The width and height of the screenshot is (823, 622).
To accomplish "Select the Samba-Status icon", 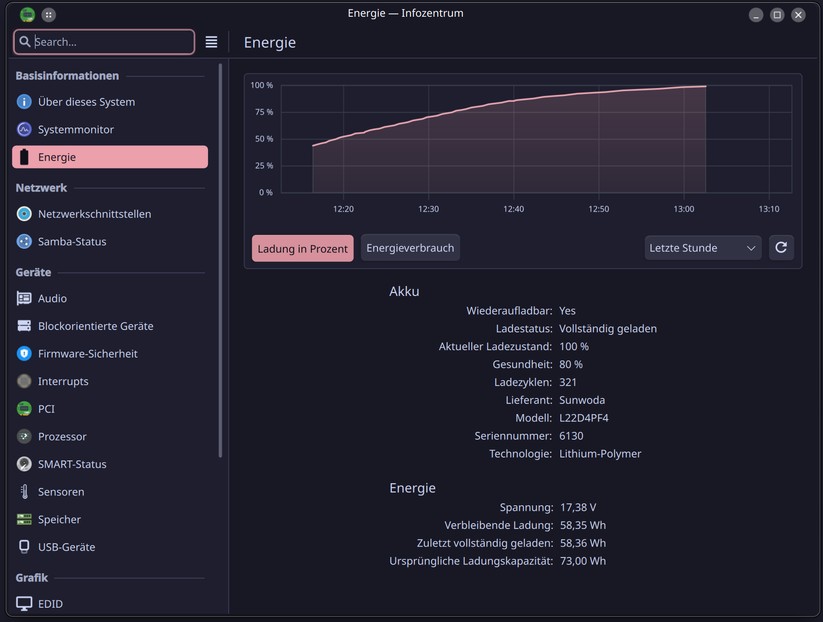I will pyautogui.click(x=25, y=242).
